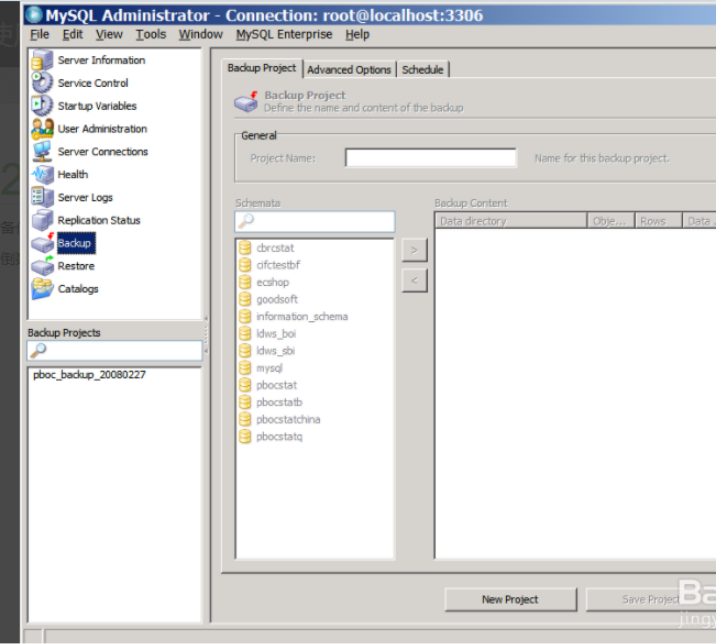716x644 pixels.
Task: Select the information_schema schema name
Action: pos(302,317)
